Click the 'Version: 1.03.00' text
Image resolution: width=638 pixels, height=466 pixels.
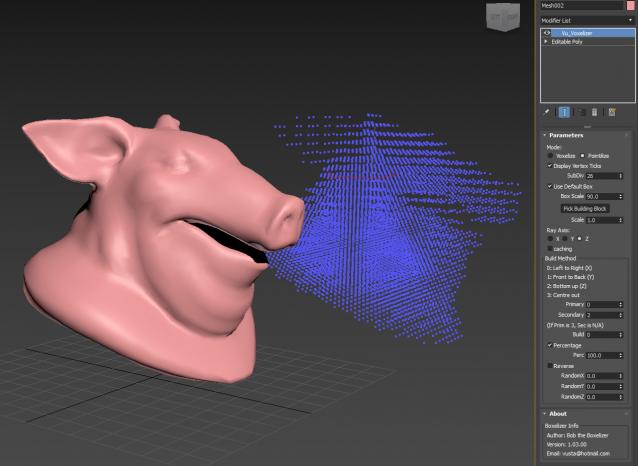566,444
